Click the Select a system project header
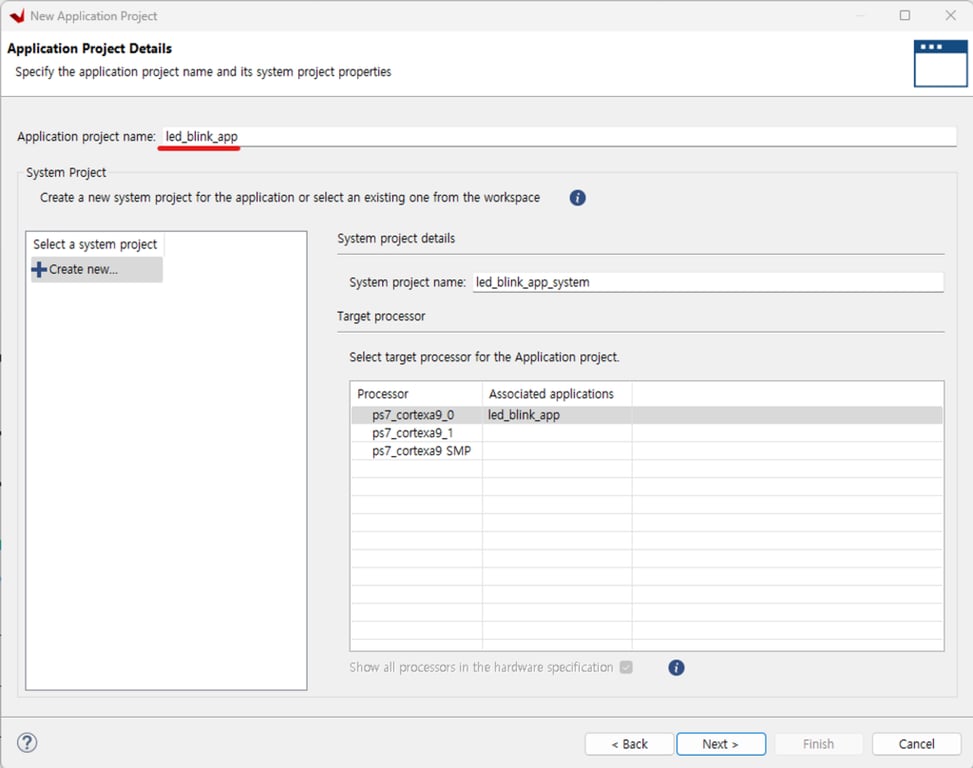This screenshot has height=768, width=973. (x=95, y=244)
